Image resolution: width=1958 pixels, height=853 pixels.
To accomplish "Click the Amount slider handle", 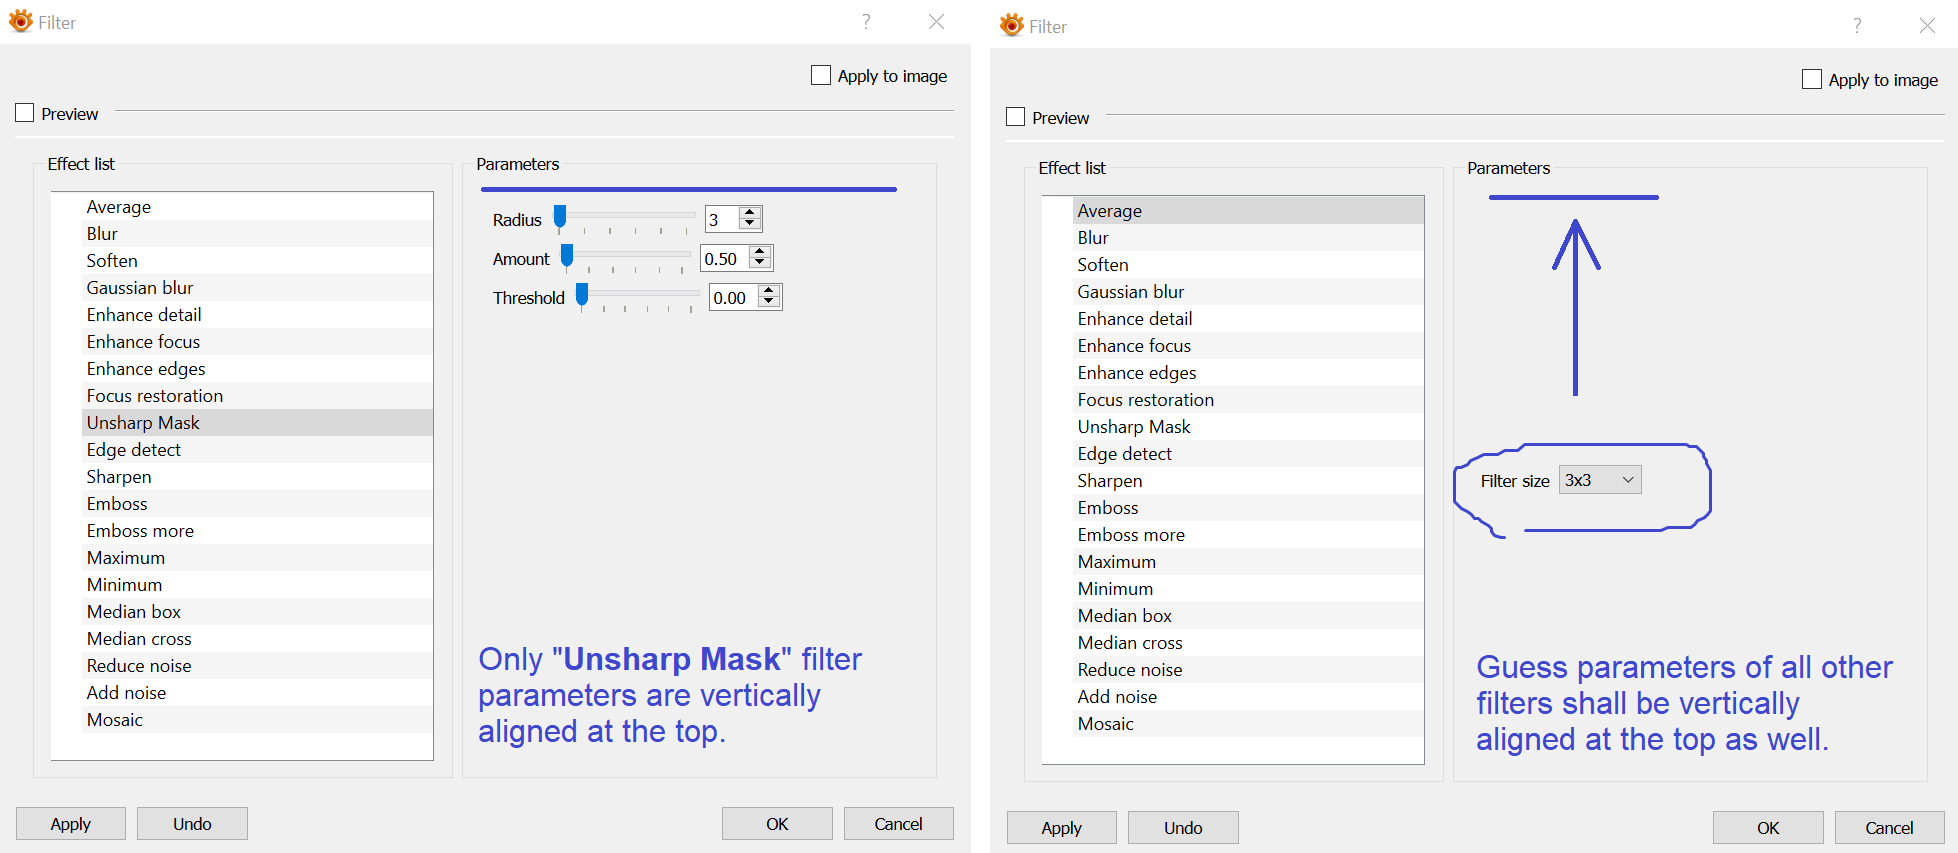I will [x=567, y=256].
